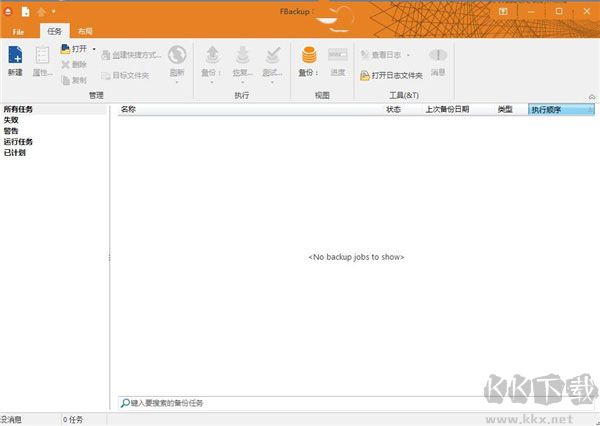Expand the 打开 dropdown arrow
The width and height of the screenshot is (600, 426).
pos(94,49)
